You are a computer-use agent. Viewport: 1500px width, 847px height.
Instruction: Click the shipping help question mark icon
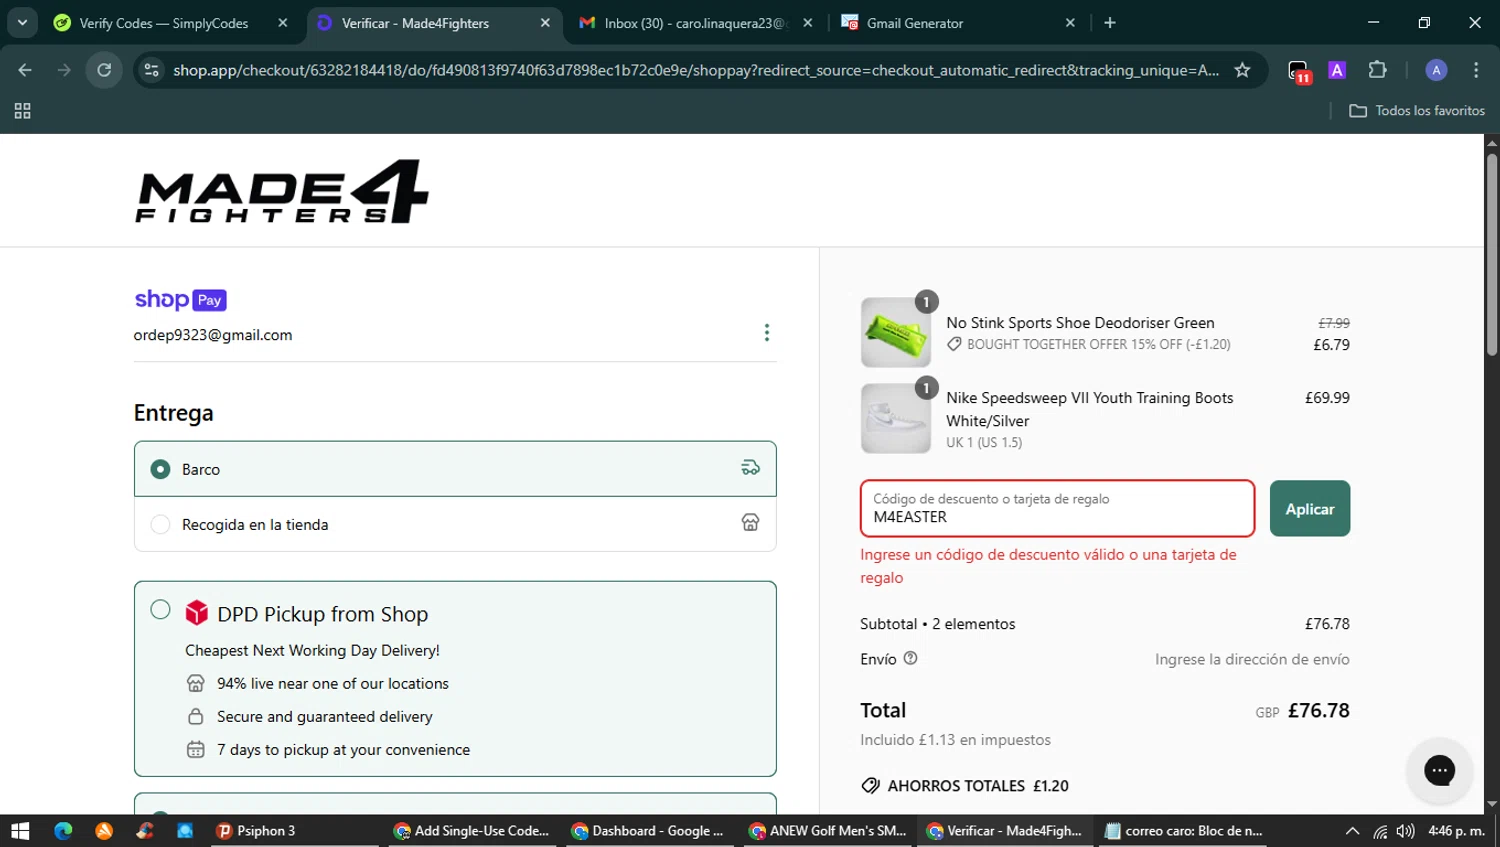pyautogui.click(x=910, y=658)
